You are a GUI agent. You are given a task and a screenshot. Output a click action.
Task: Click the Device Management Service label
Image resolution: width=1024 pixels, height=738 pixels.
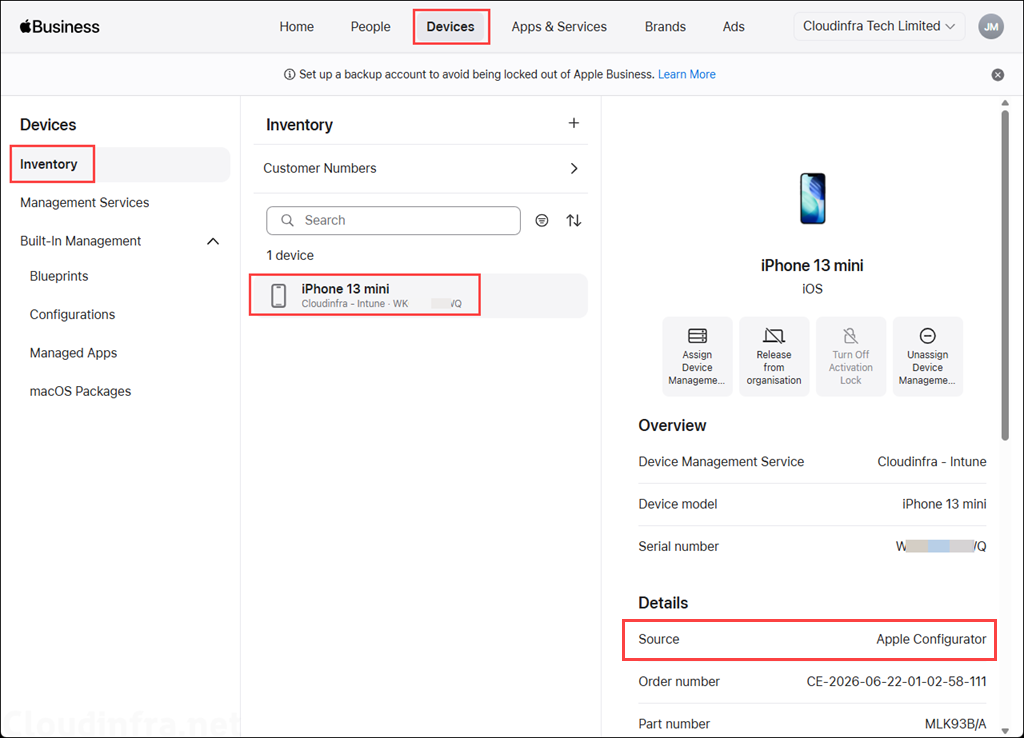click(721, 462)
